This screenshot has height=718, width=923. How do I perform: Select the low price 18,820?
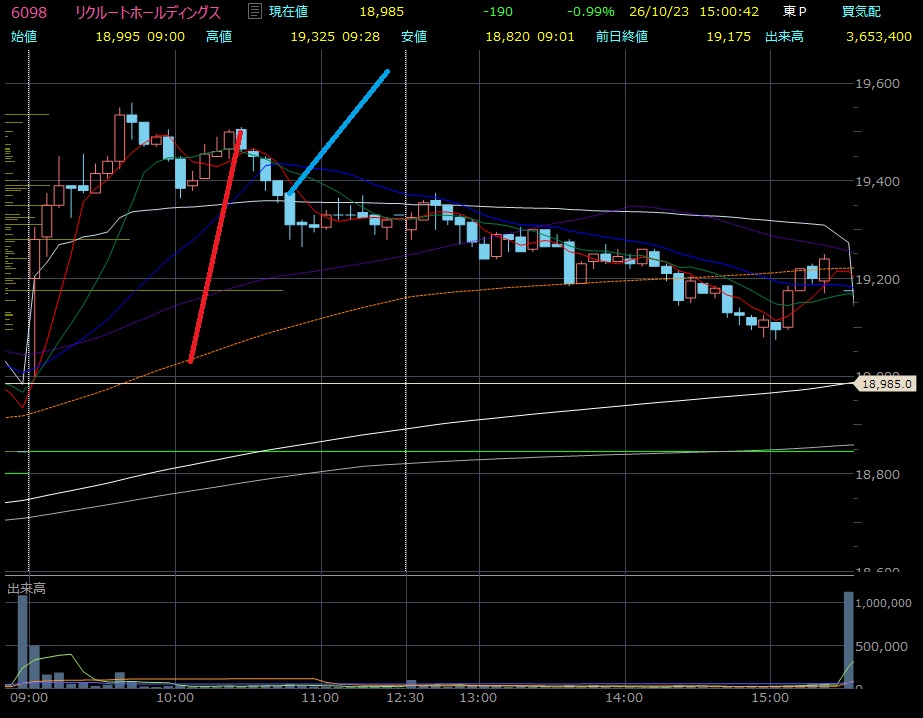pos(507,36)
